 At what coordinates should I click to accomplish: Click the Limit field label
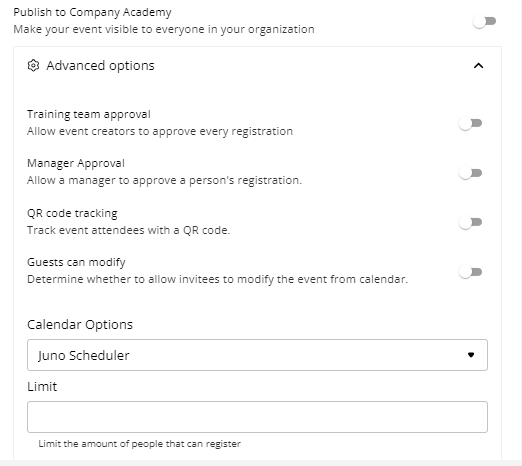click(x=42, y=387)
